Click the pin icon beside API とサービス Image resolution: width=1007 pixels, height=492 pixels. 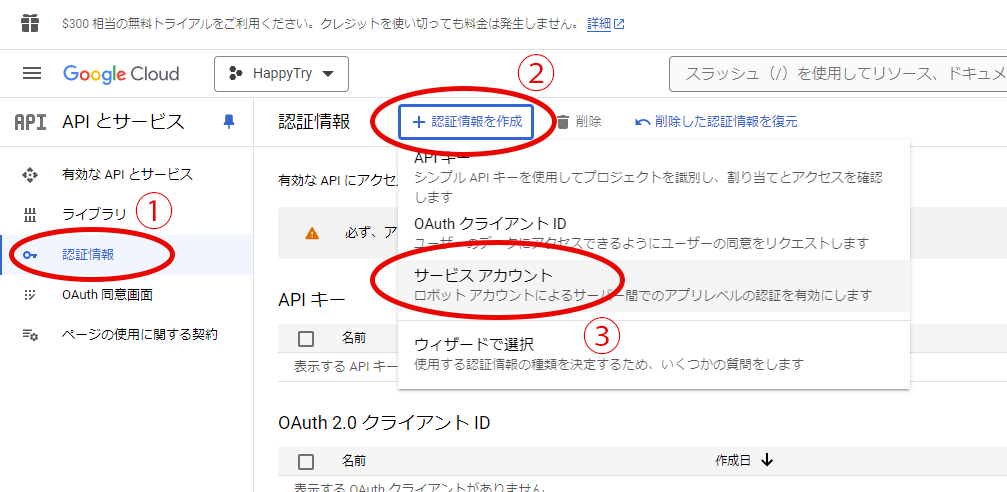coord(229,121)
